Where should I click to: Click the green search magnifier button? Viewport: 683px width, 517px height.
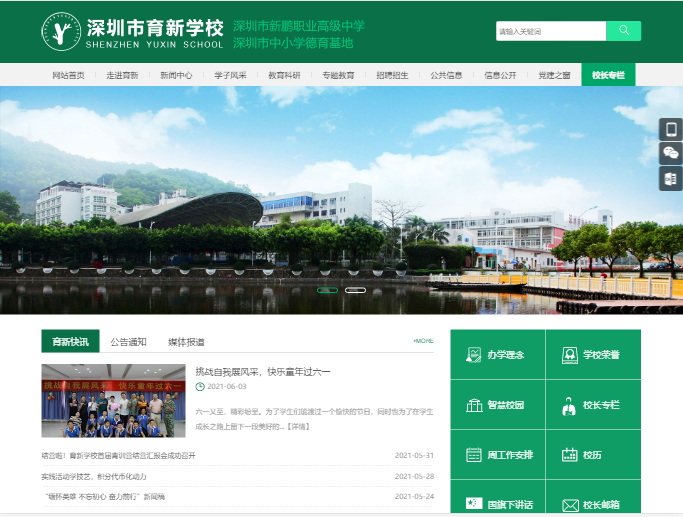point(623,31)
